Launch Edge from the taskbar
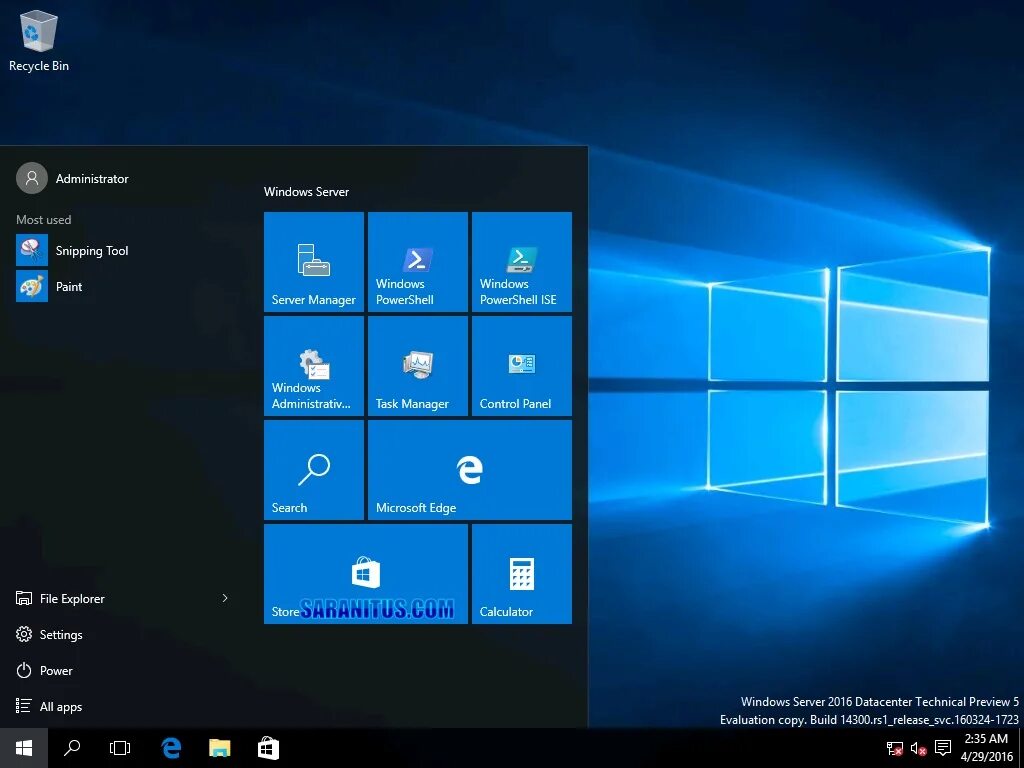The image size is (1024, 768). point(171,748)
